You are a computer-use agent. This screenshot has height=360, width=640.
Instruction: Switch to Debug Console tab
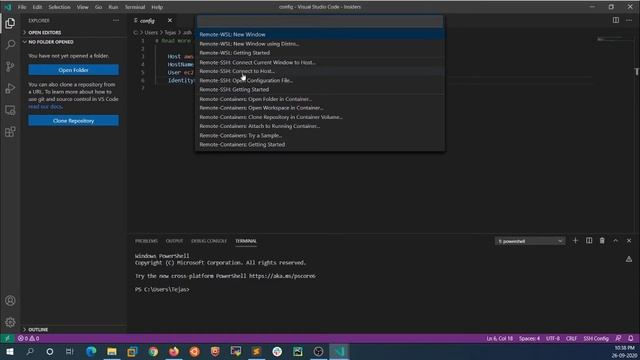coord(209,241)
